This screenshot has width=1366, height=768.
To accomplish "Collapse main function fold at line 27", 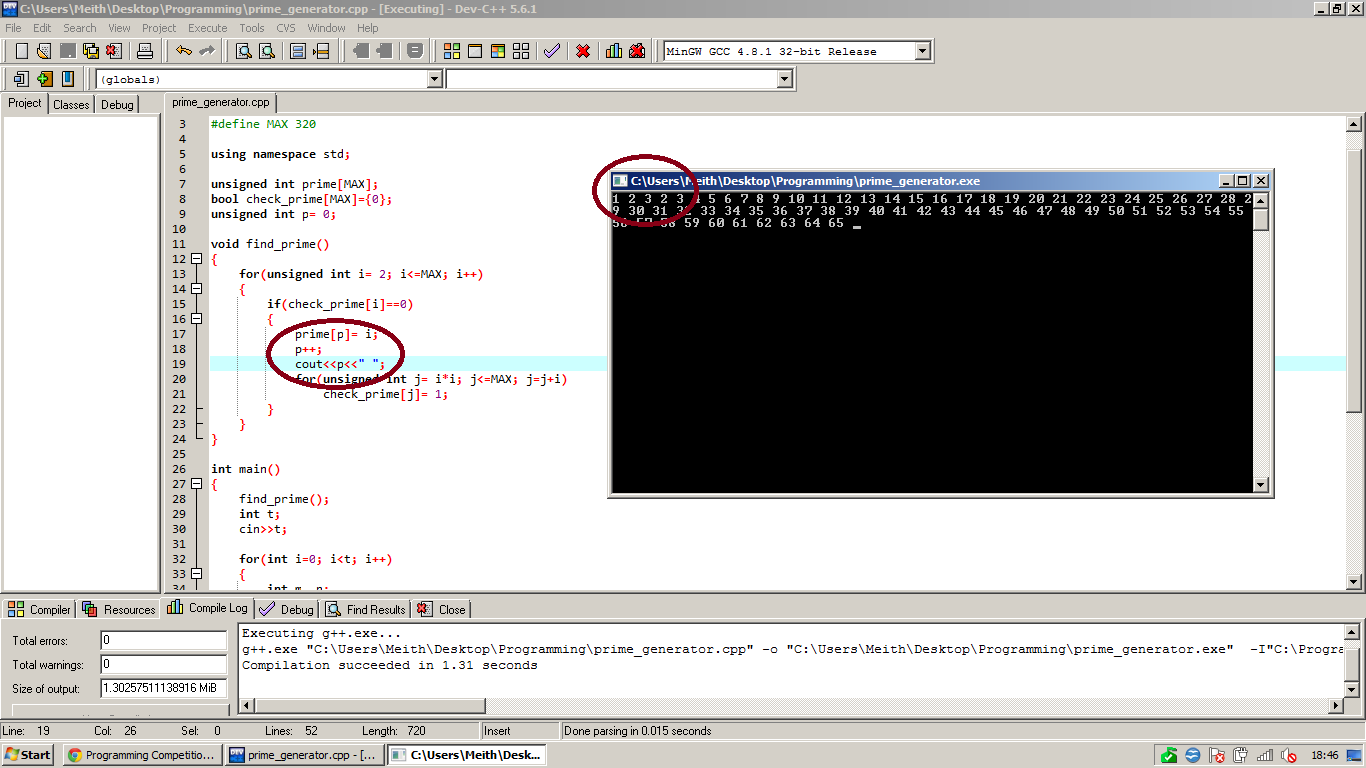I will coord(197,484).
